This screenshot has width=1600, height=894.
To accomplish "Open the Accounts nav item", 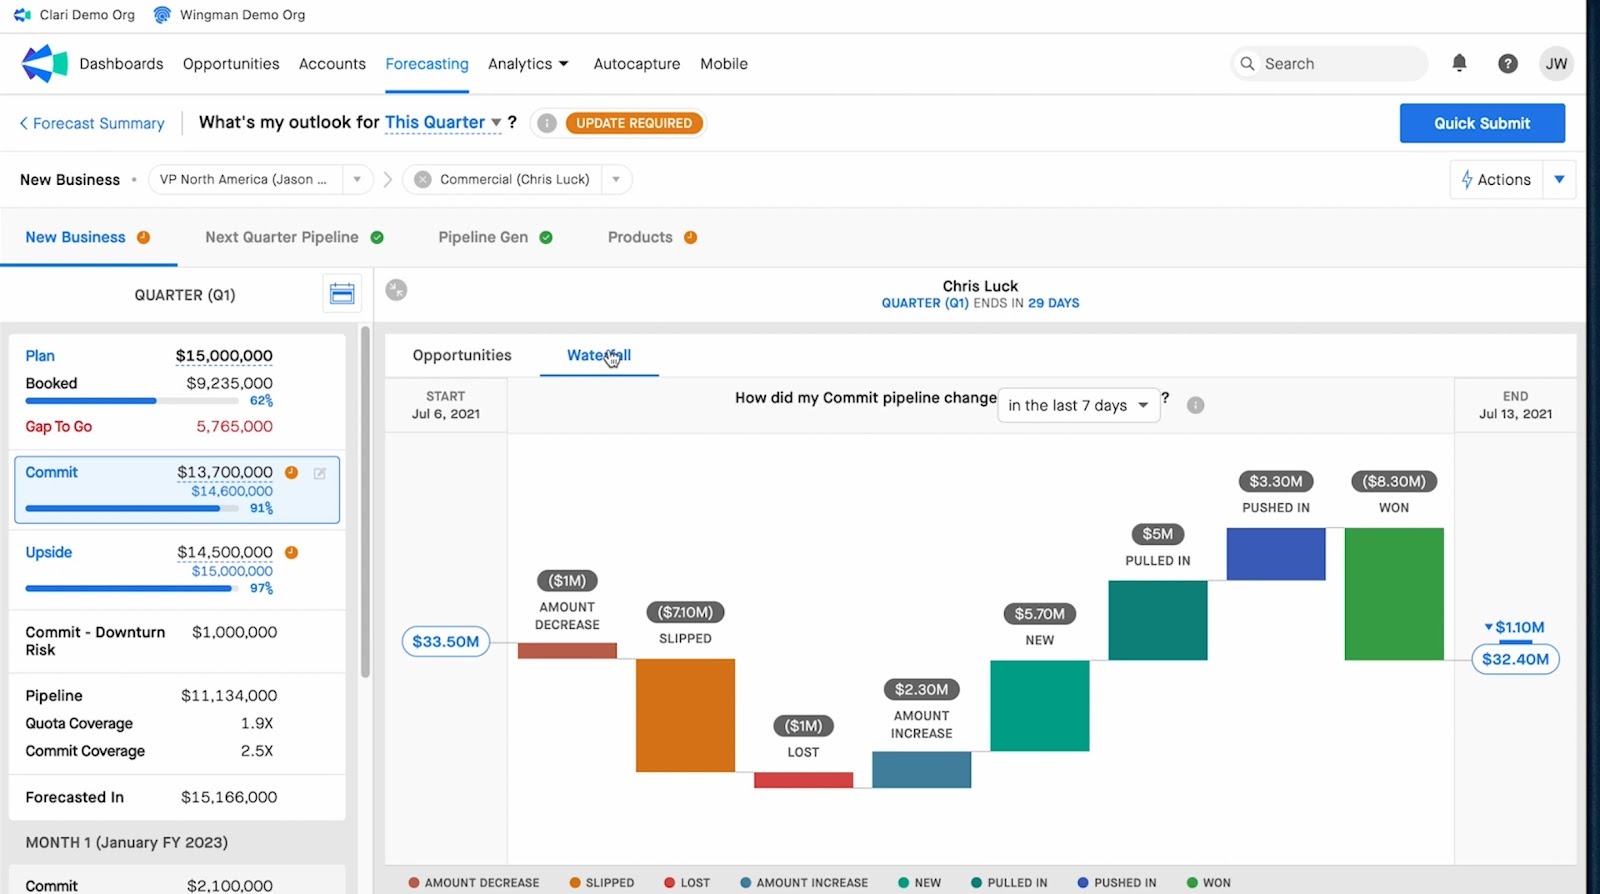I will pos(332,64).
